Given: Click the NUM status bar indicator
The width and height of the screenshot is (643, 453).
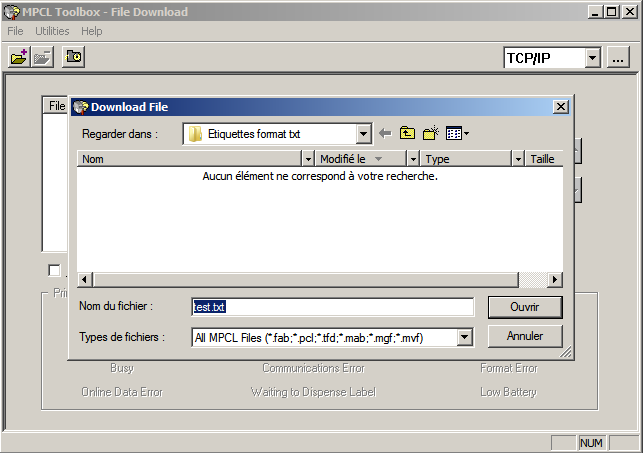Looking at the screenshot, I should tap(591, 443).
